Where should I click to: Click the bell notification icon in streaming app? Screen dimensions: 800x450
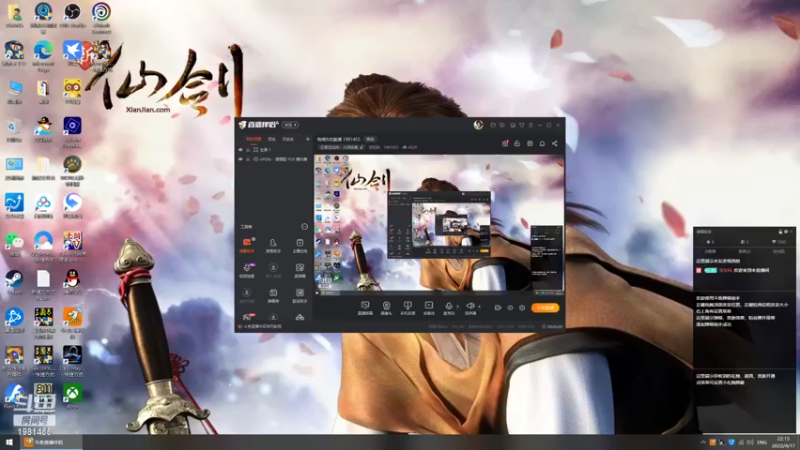542,143
